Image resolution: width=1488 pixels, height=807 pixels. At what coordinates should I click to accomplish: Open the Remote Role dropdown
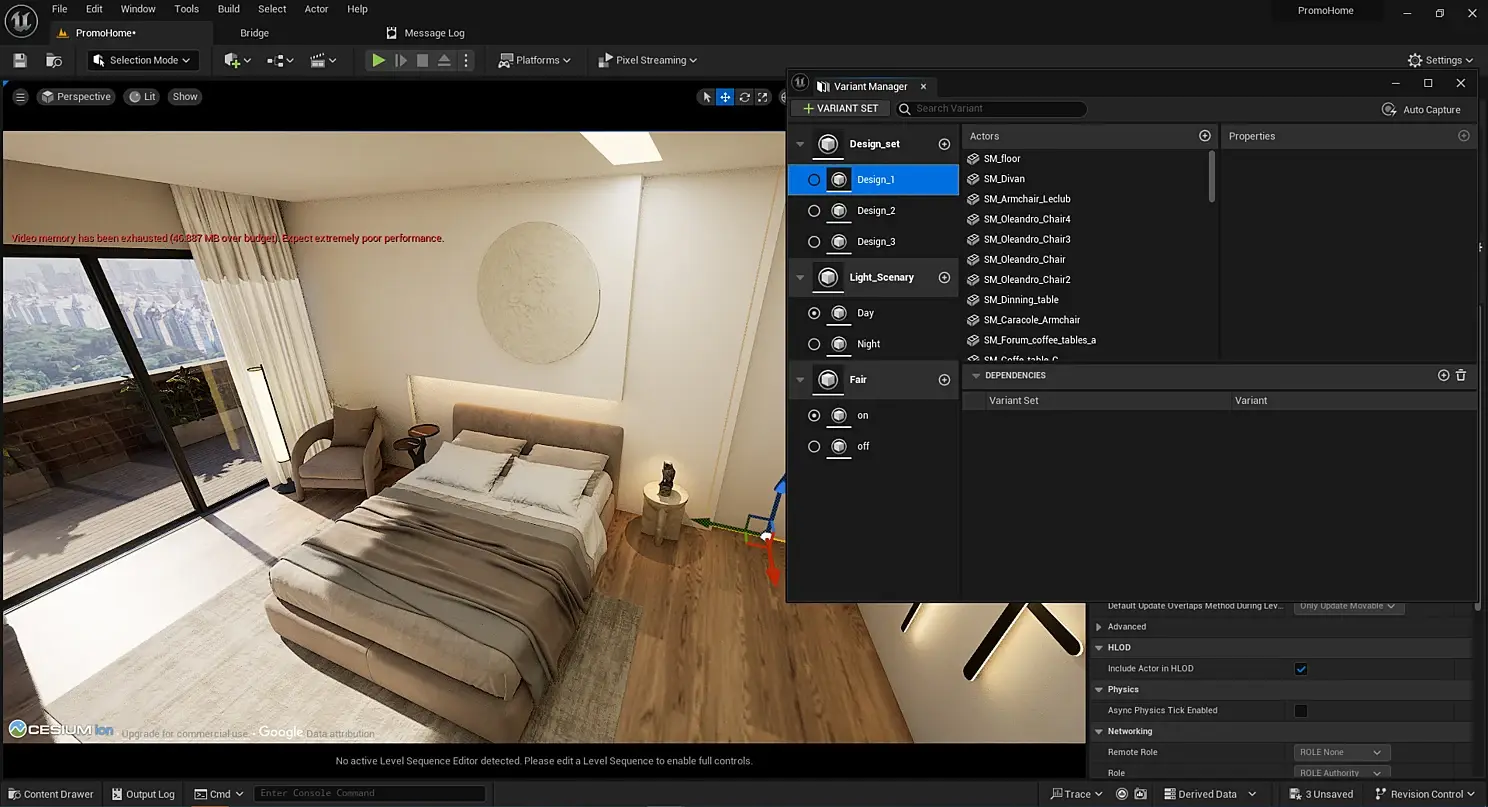coord(1340,752)
